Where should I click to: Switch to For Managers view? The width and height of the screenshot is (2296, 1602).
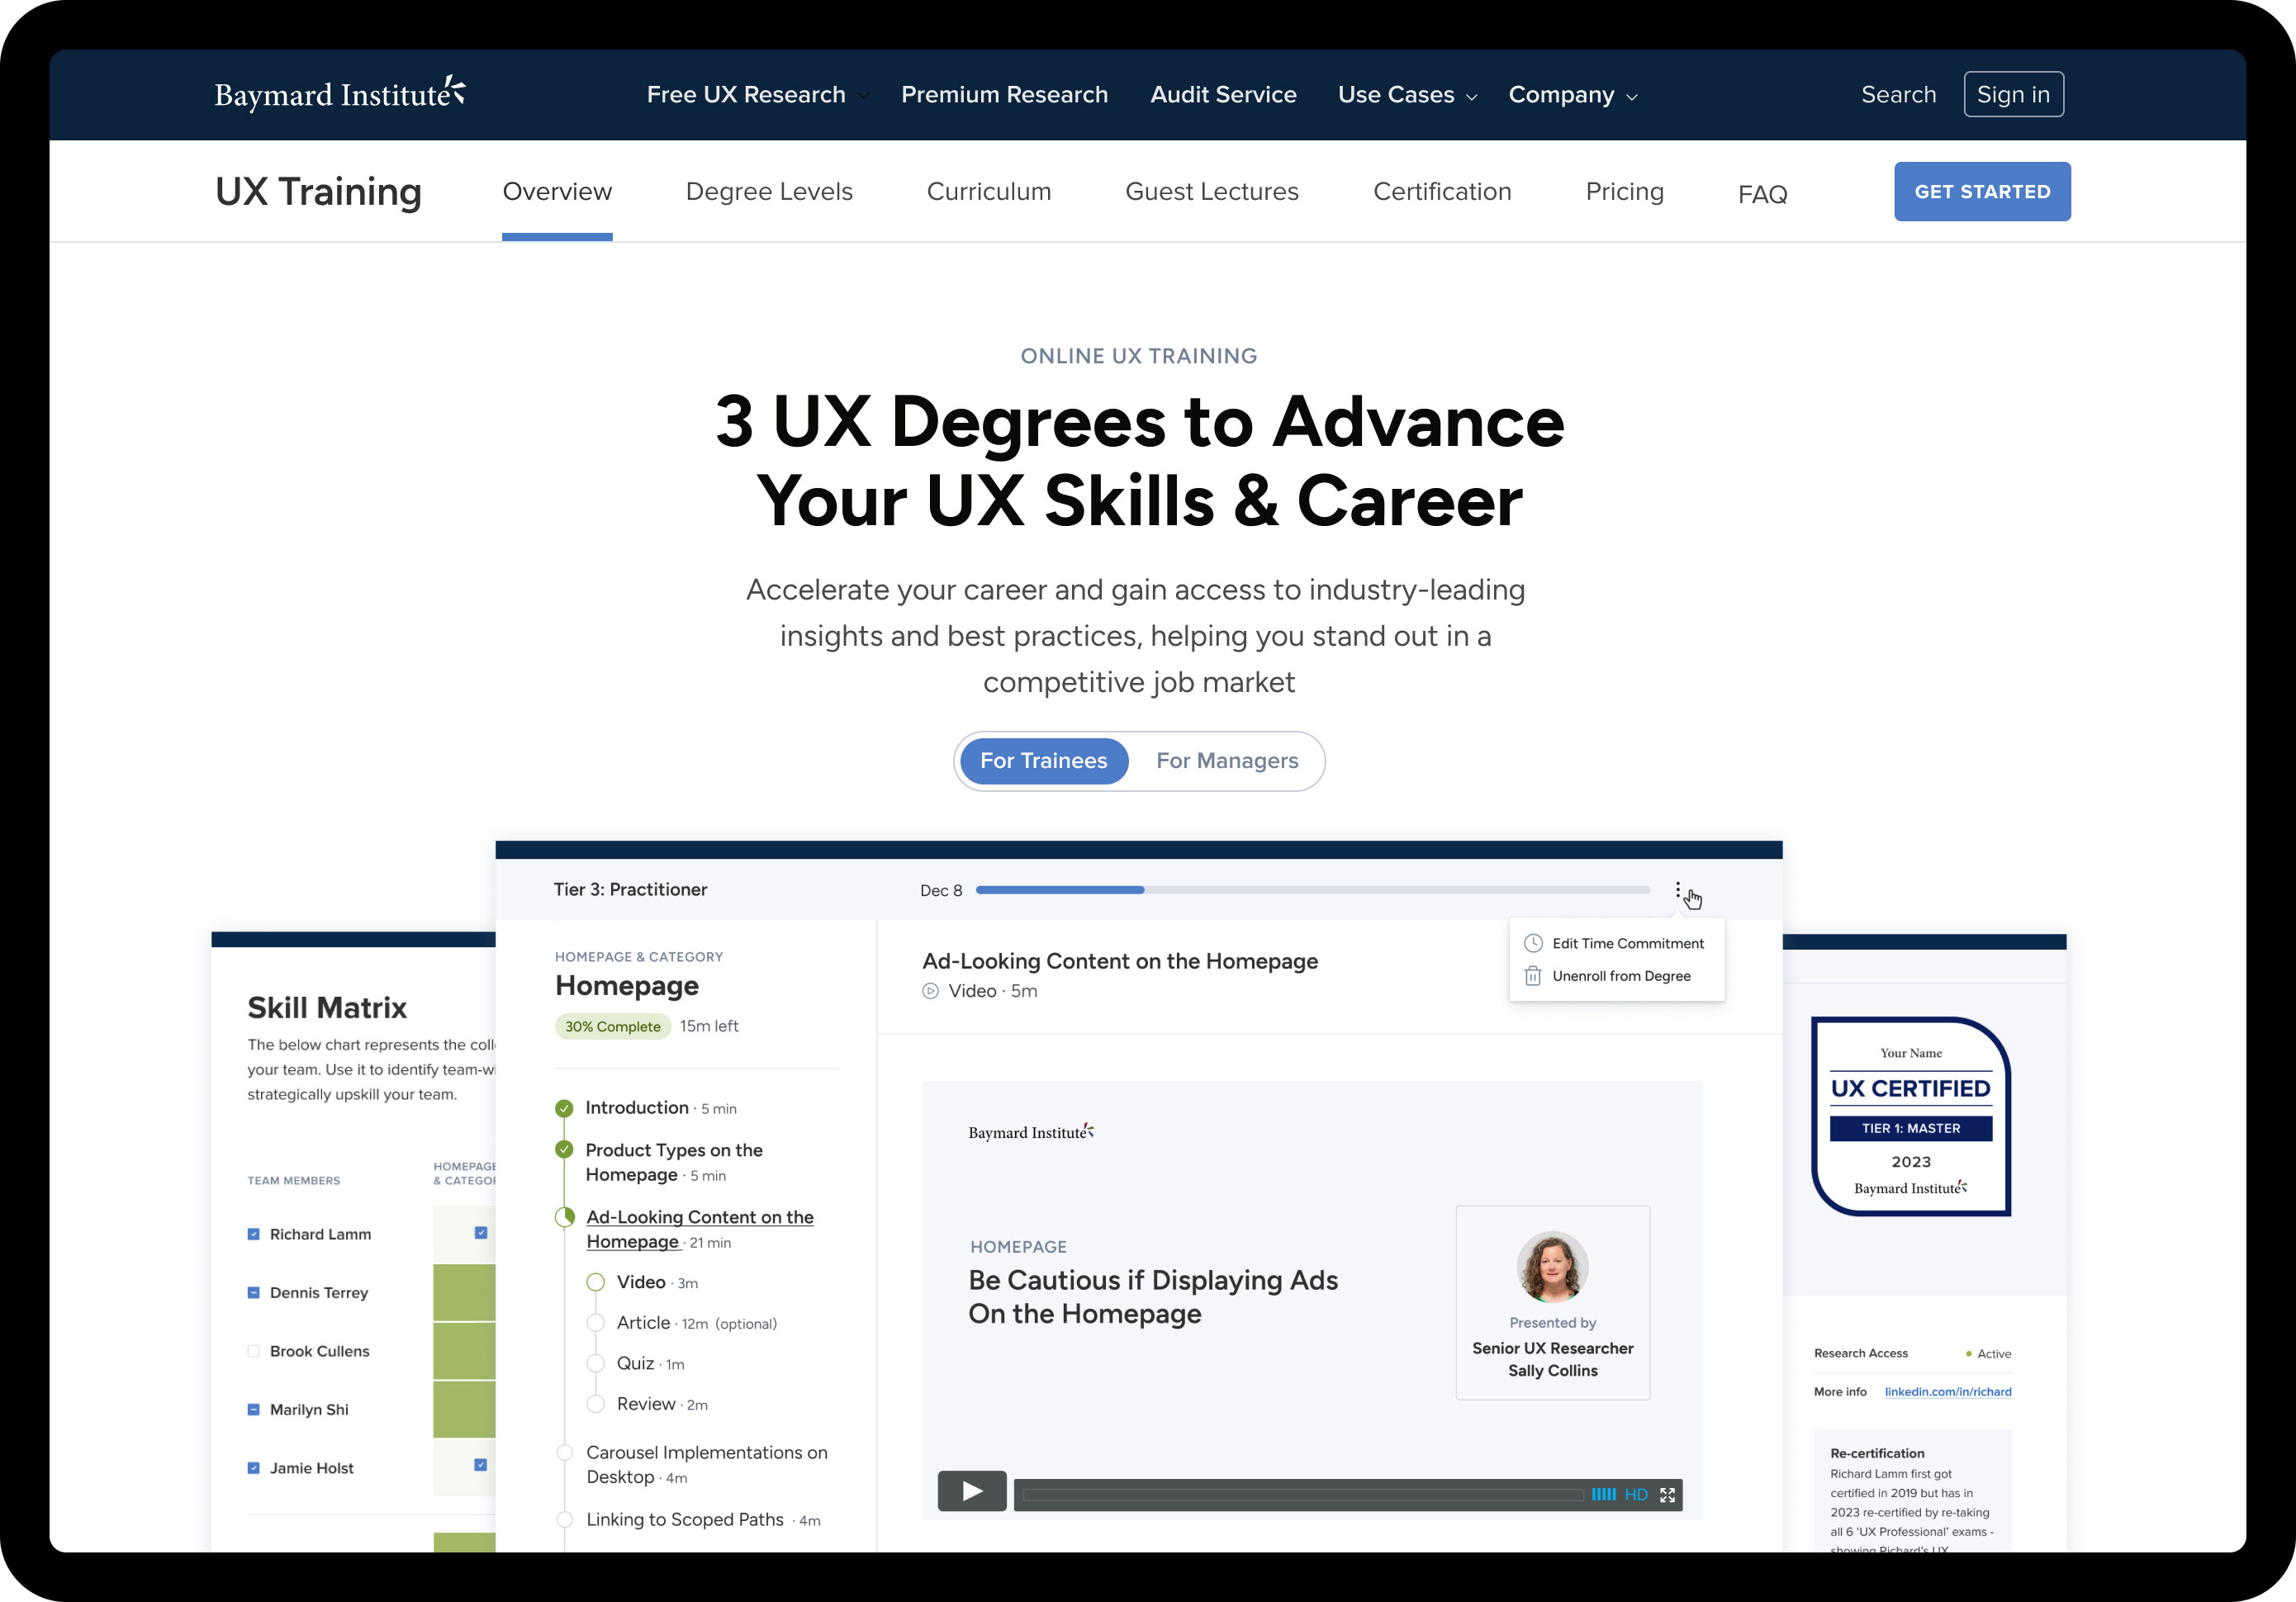[x=1227, y=761]
